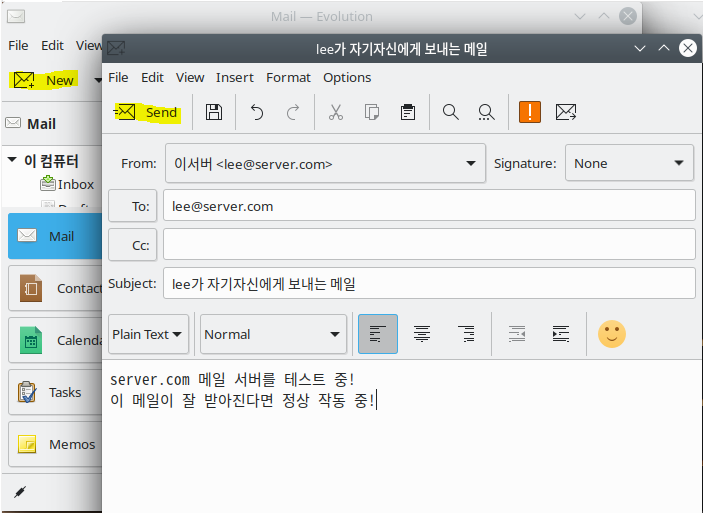Open the Plain Text format dropdown
703x513 pixels.
[148, 334]
